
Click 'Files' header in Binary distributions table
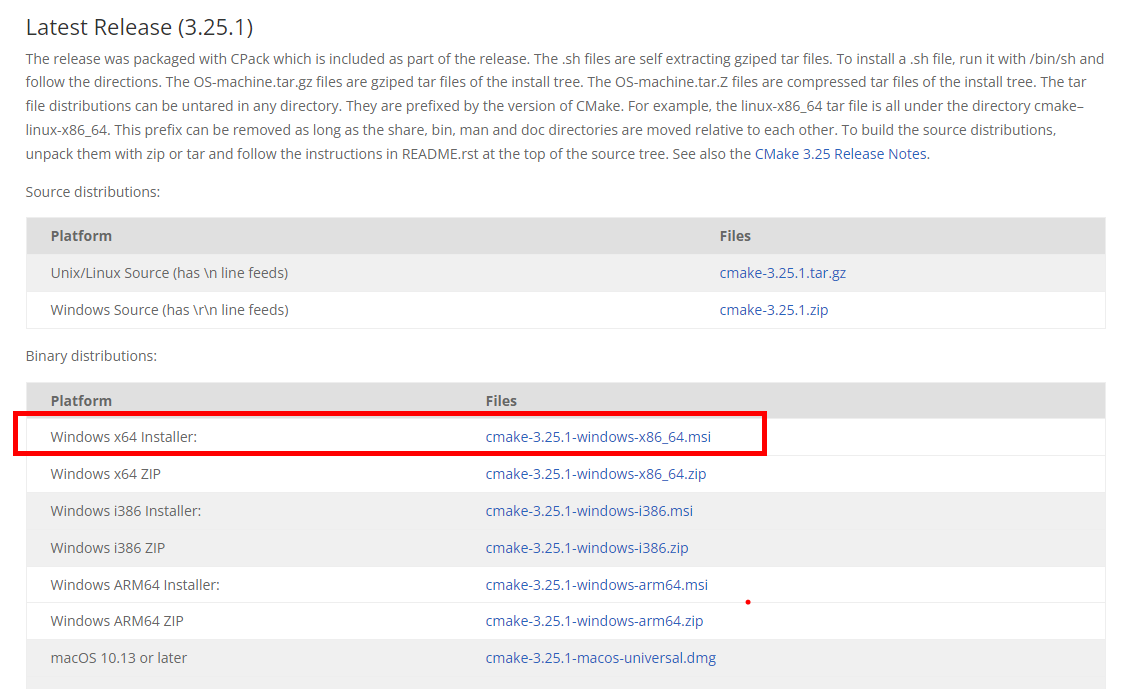pos(501,401)
